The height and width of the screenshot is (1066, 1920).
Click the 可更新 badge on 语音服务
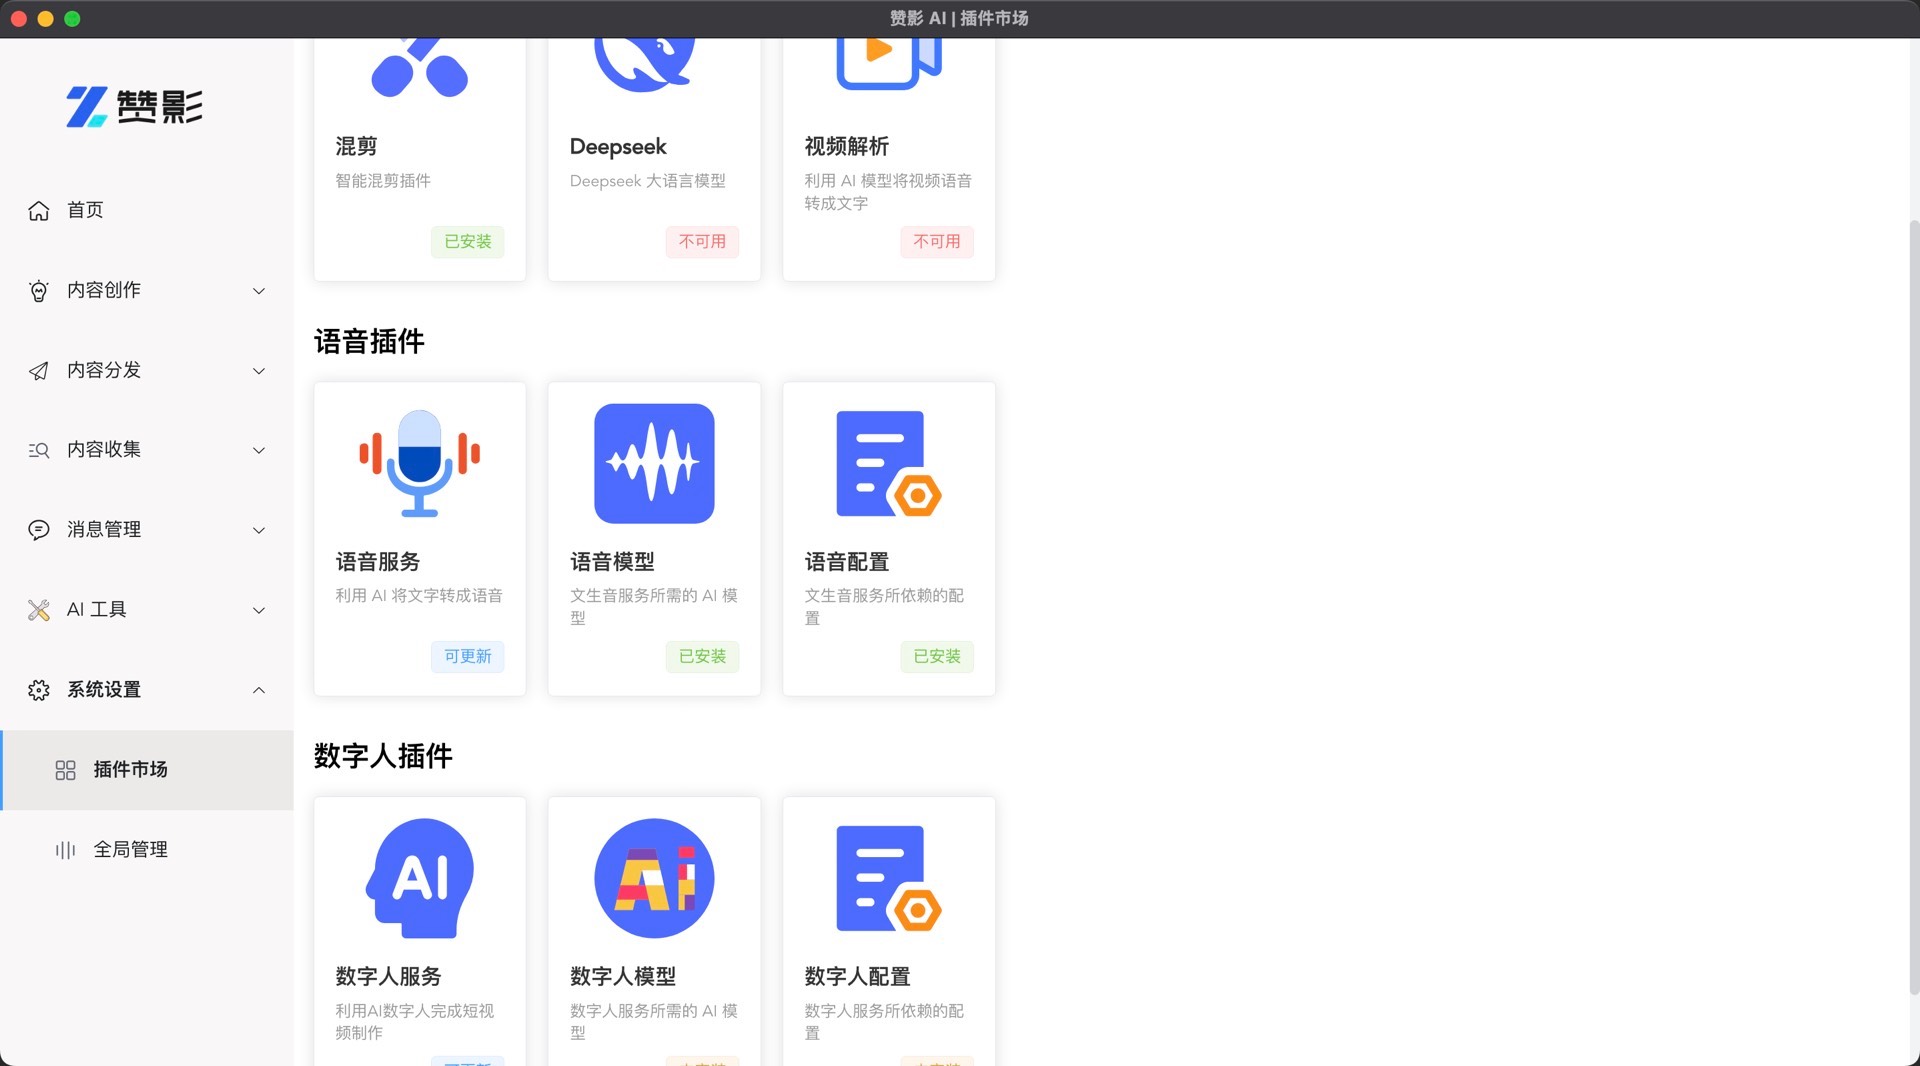click(x=468, y=657)
